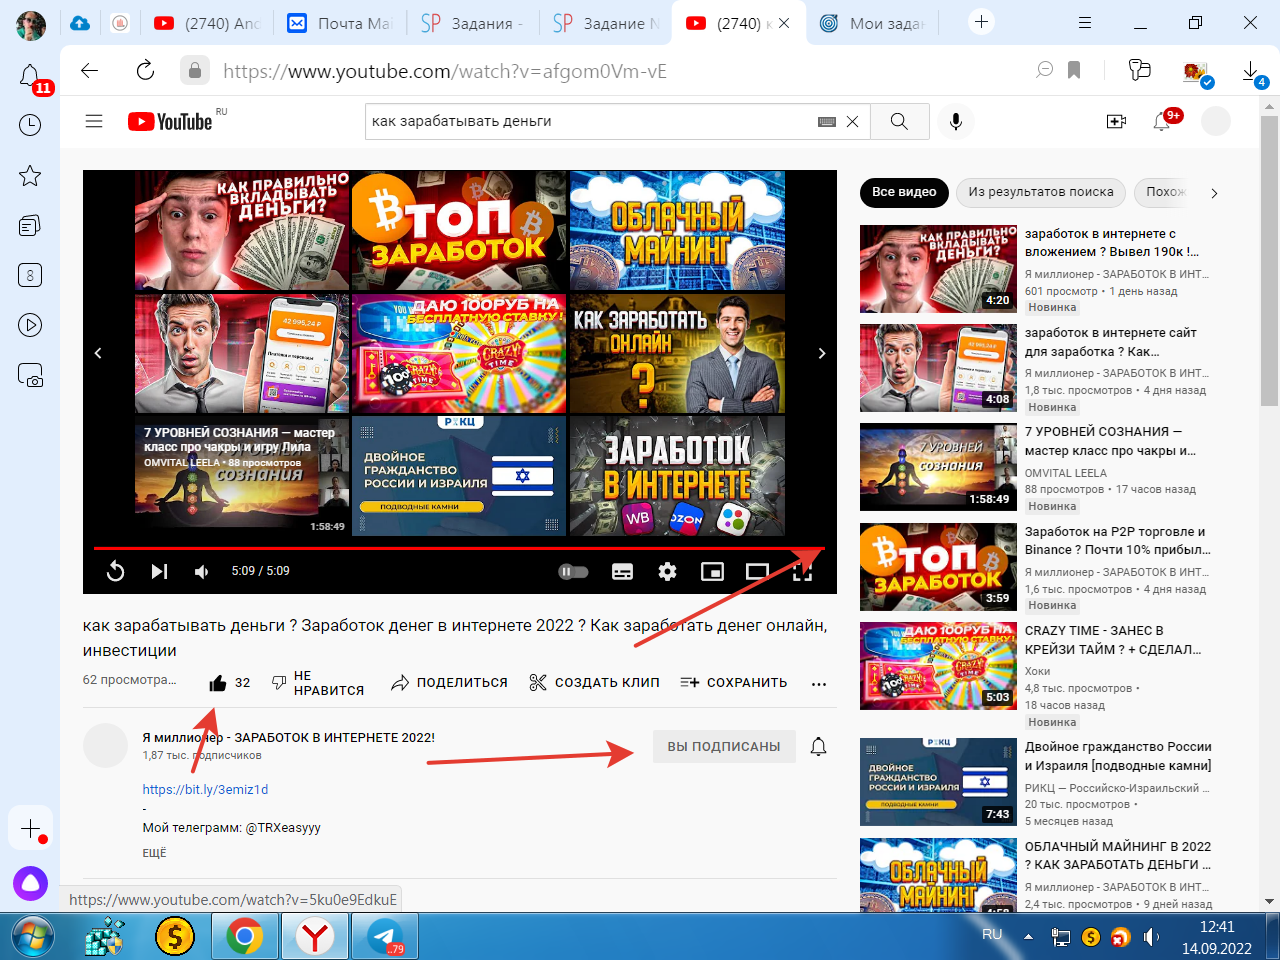The width and height of the screenshot is (1280, 960).
Task: Replay the video
Action: tap(116, 571)
